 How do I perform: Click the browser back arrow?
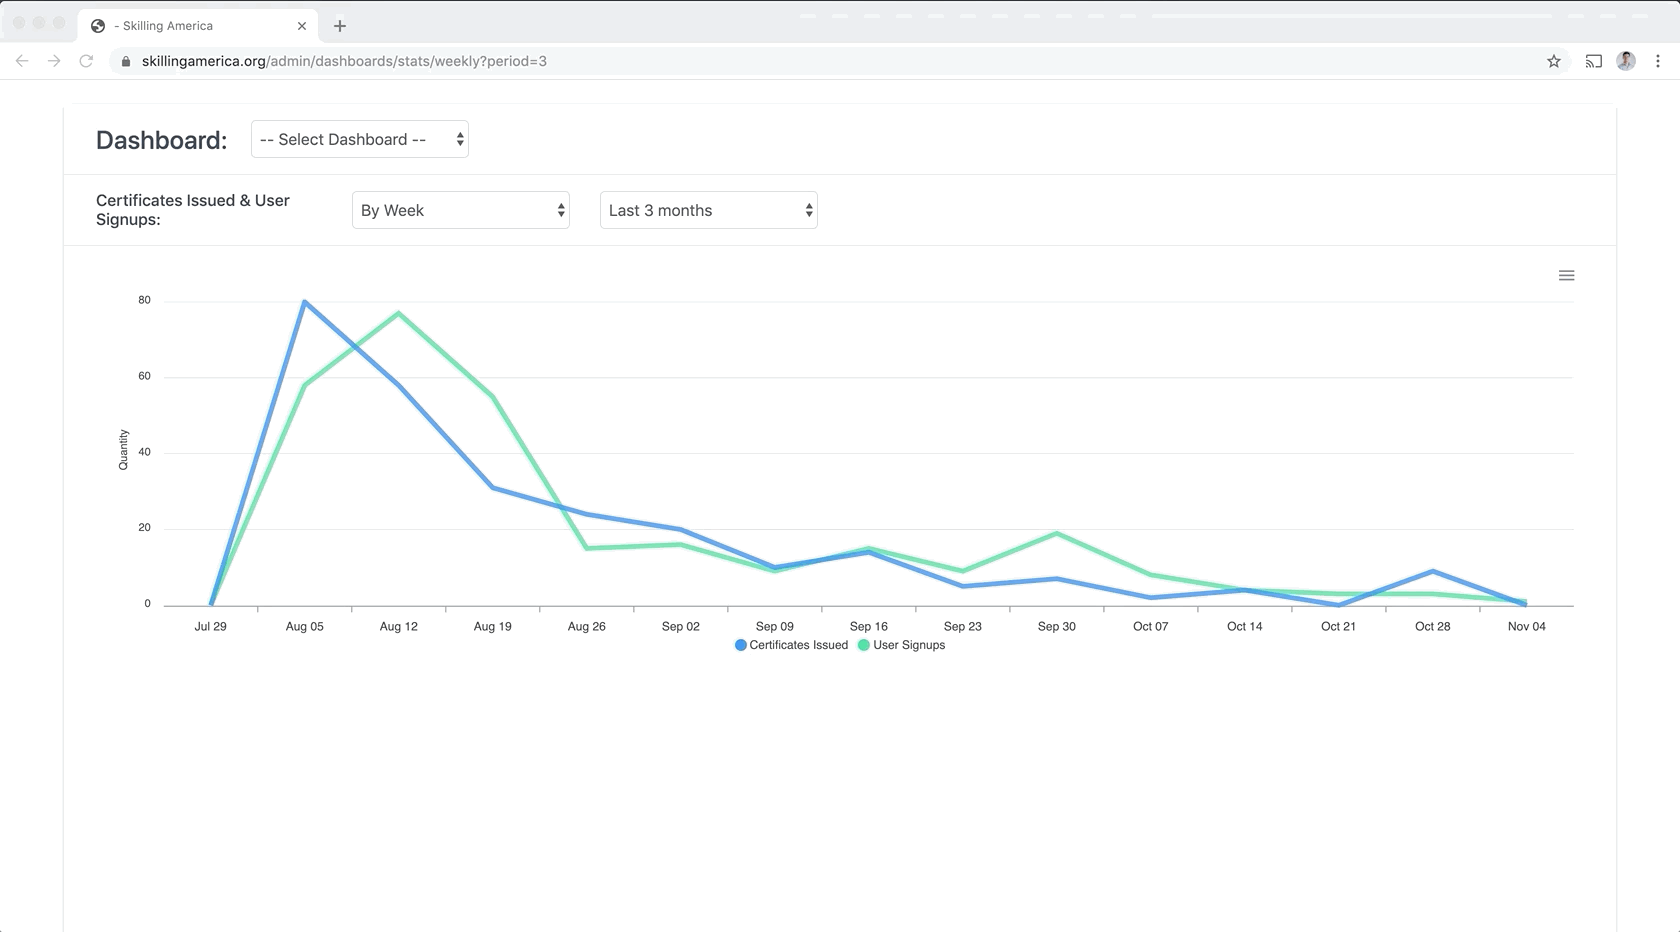point(22,61)
